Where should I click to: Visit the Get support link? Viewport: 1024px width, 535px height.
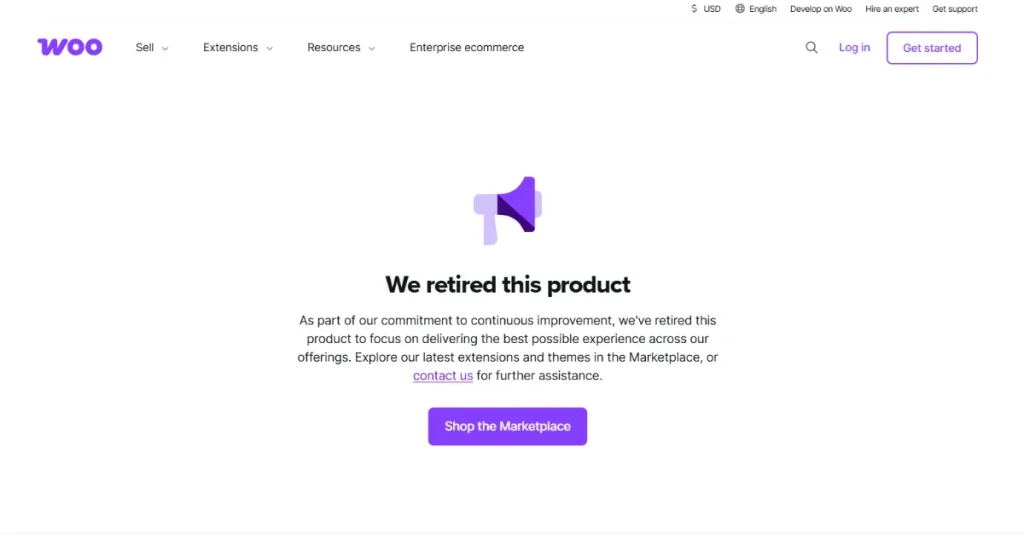[x=955, y=9]
